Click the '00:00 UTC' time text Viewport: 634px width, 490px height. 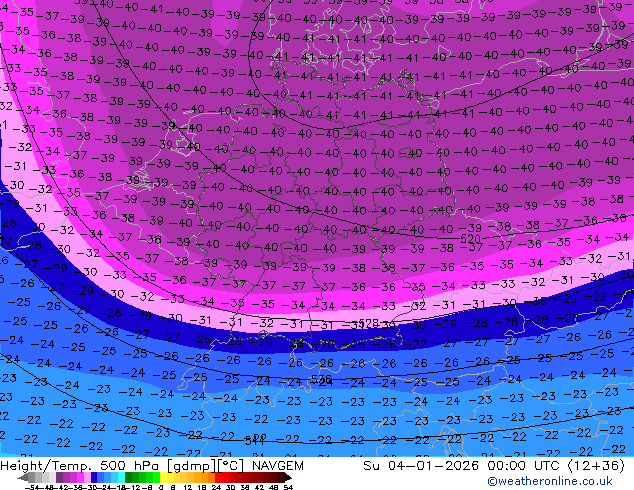[525, 466]
